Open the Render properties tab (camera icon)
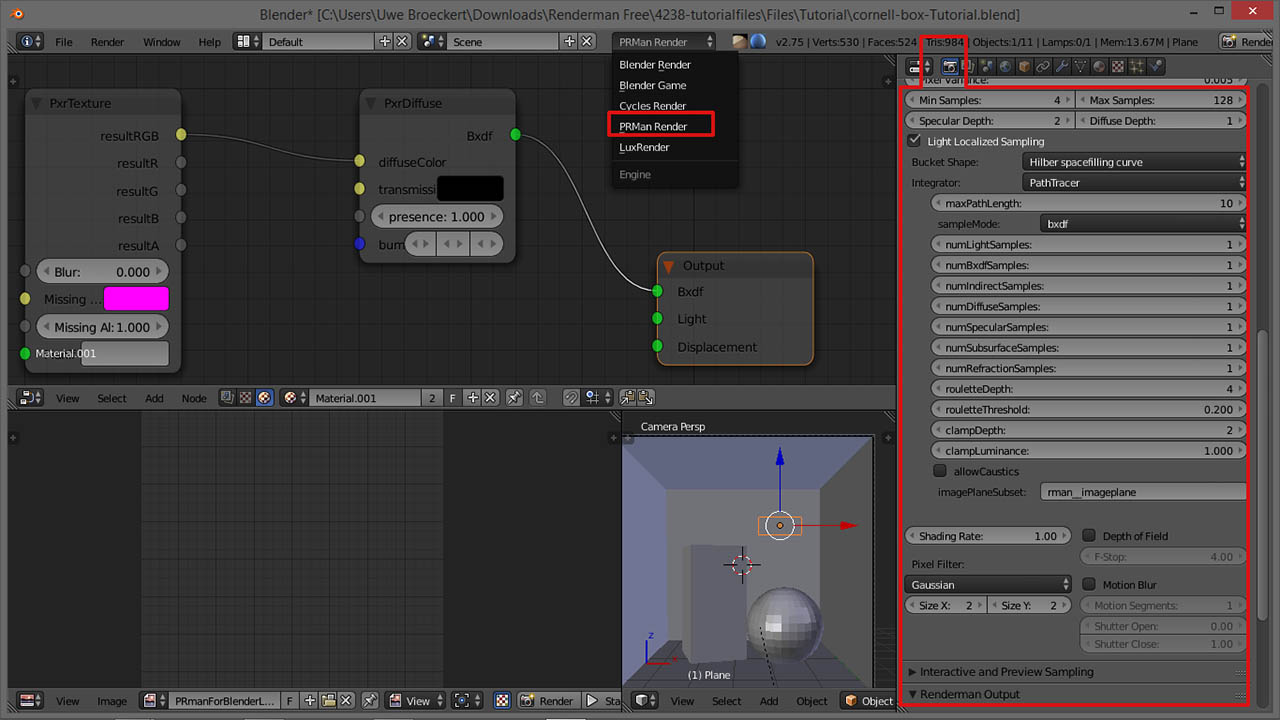Image resolution: width=1280 pixels, height=720 pixels. [x=950, y=66]
